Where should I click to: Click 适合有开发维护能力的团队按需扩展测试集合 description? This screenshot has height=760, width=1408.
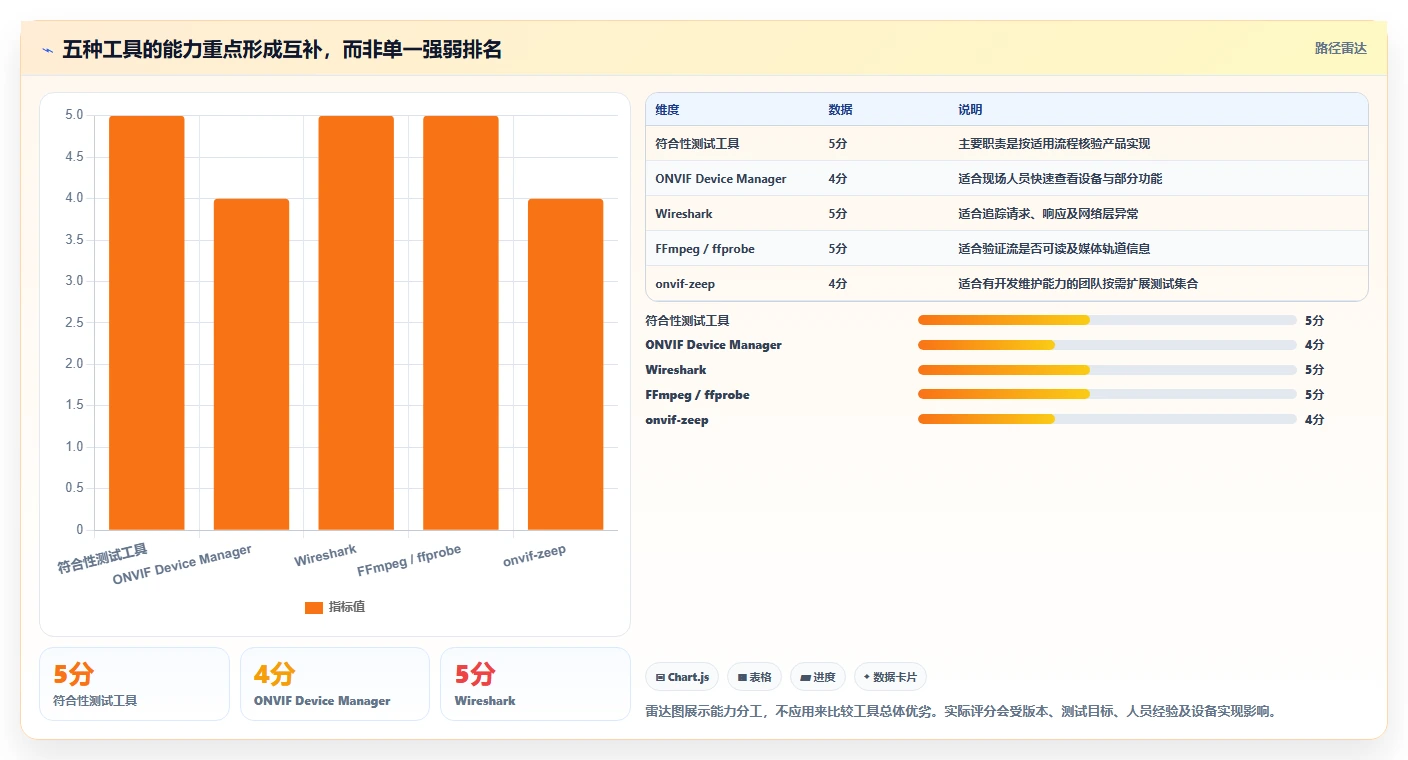pos(1078,284)
